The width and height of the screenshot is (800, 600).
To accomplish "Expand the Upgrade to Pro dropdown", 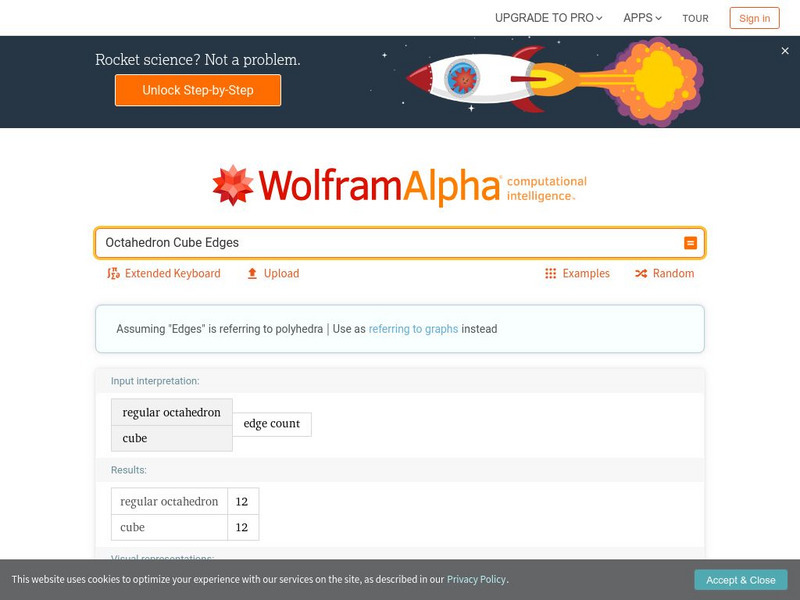I will point(548,18).
